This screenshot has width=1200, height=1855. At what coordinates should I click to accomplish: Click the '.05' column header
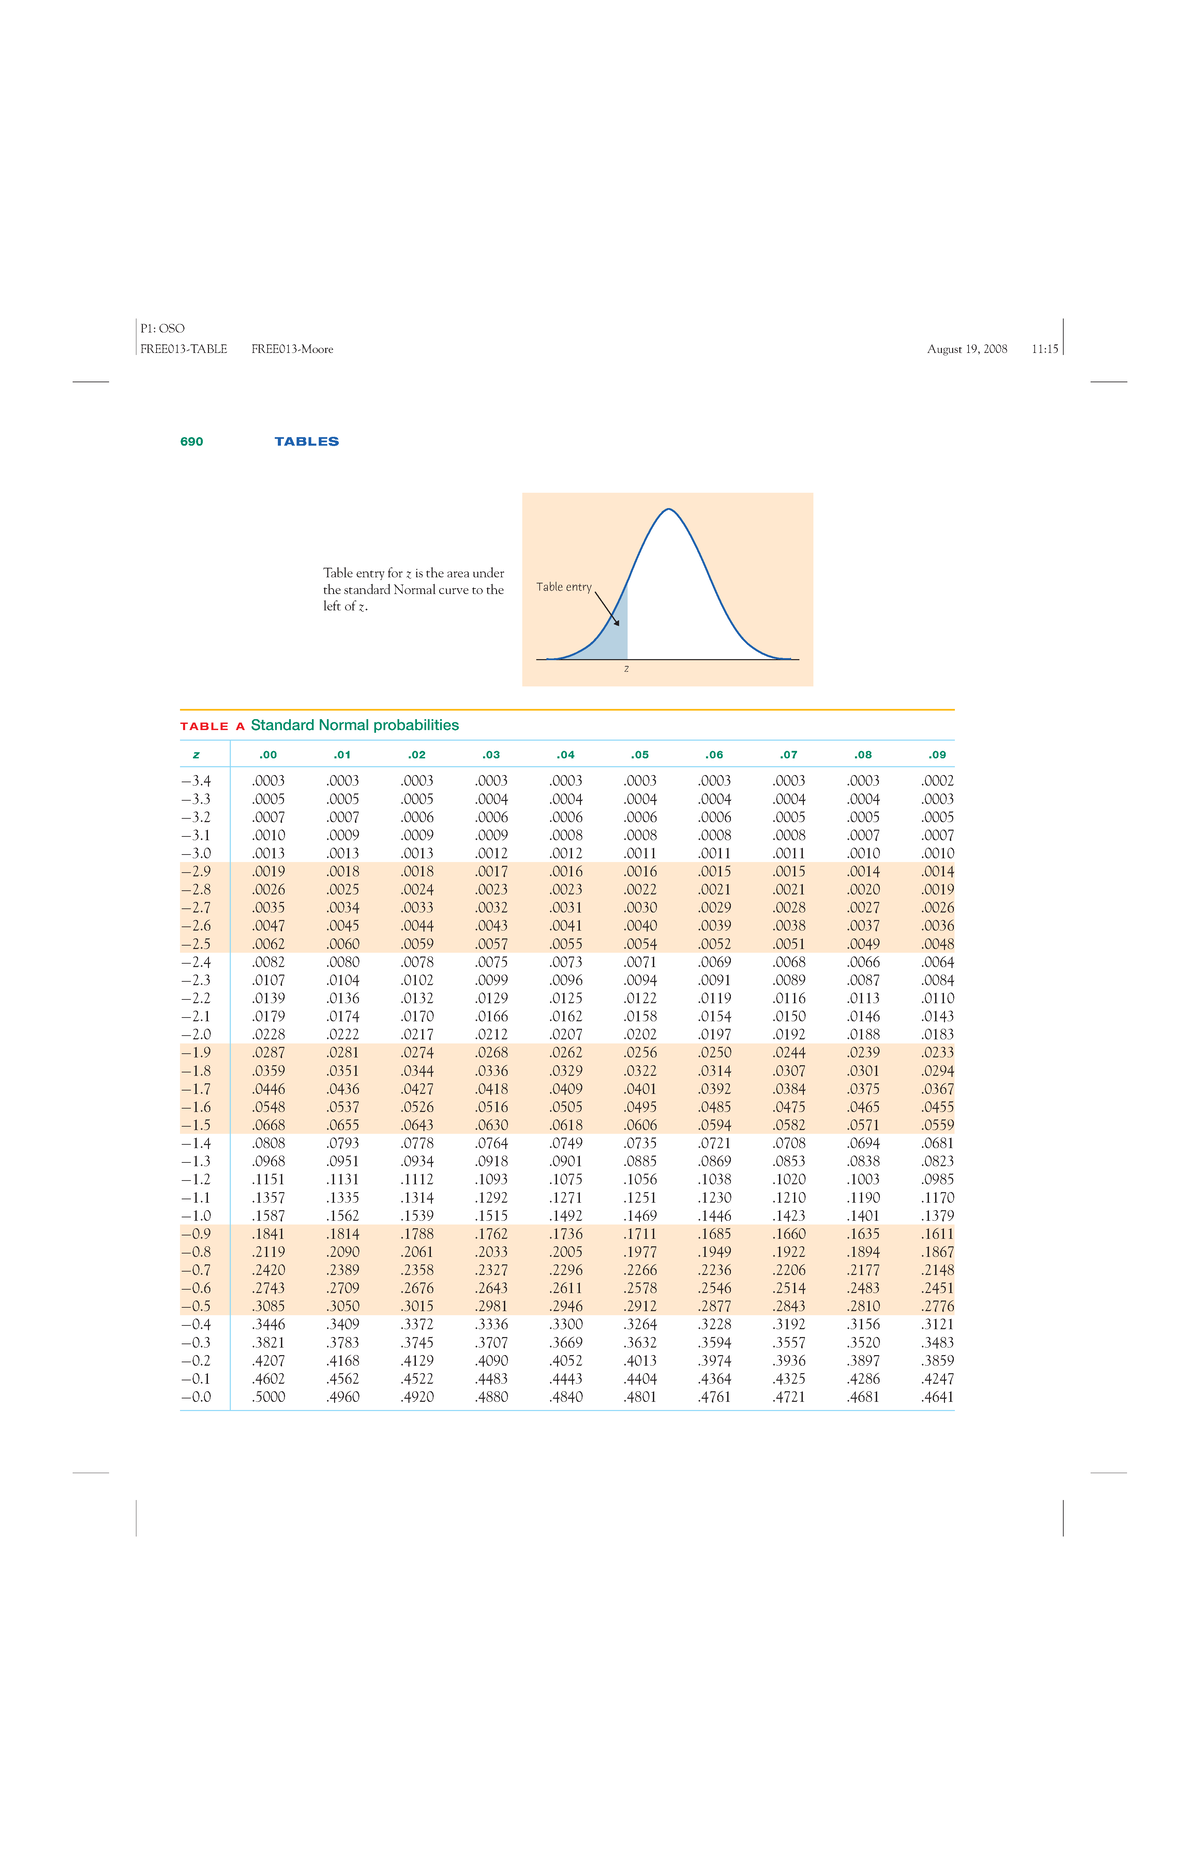tap(640, 755)
